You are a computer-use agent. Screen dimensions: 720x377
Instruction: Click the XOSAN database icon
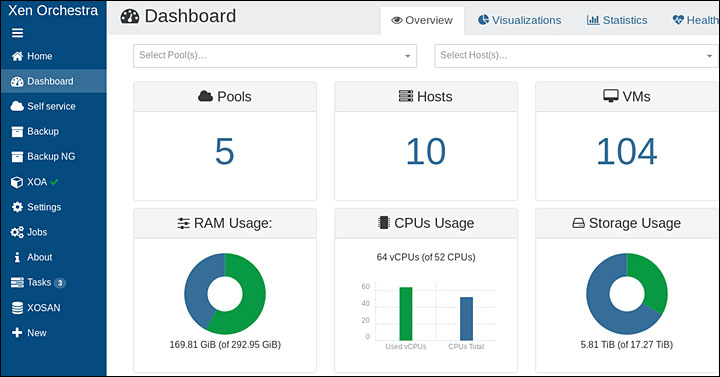pyautogui.click(x=17, y=308)
